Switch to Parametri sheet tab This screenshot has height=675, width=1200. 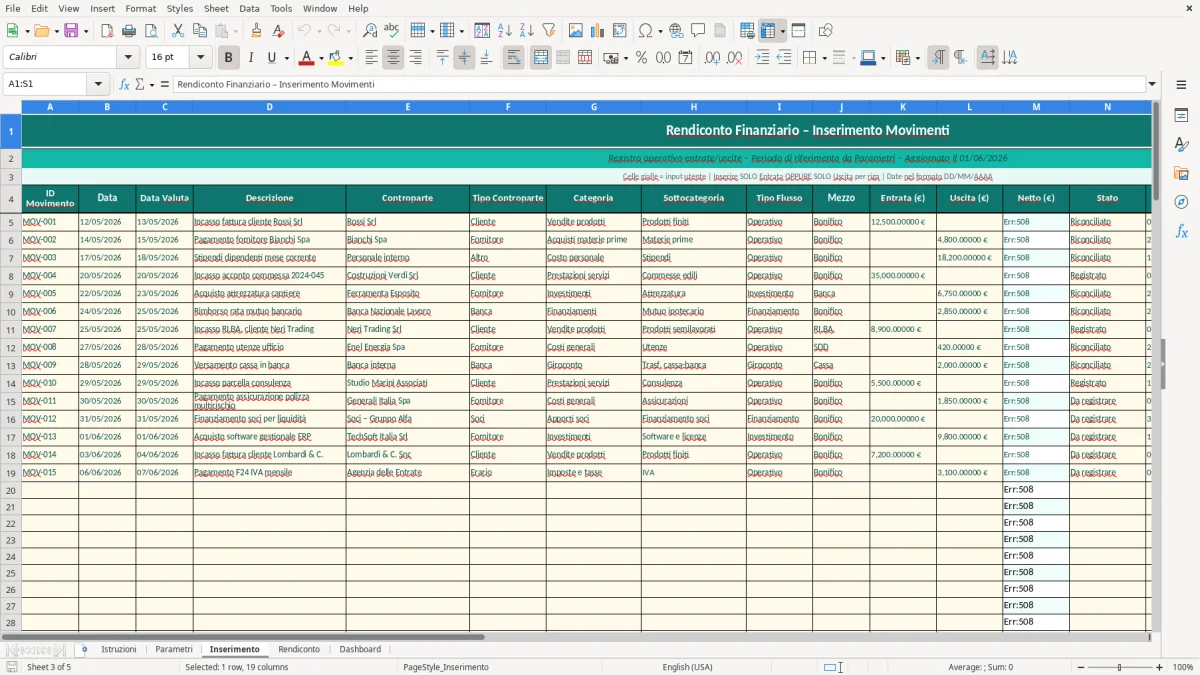173,650
